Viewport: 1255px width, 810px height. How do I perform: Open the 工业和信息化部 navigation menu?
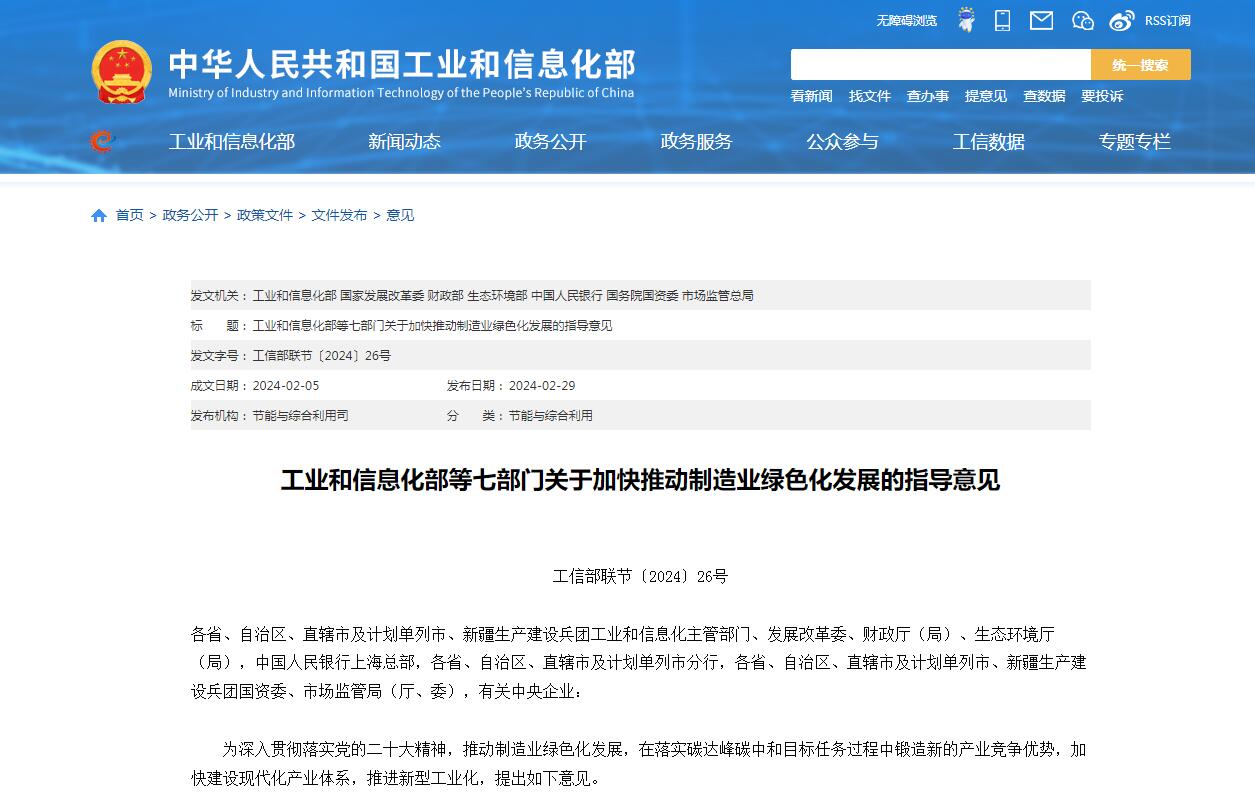pos(232,142)
